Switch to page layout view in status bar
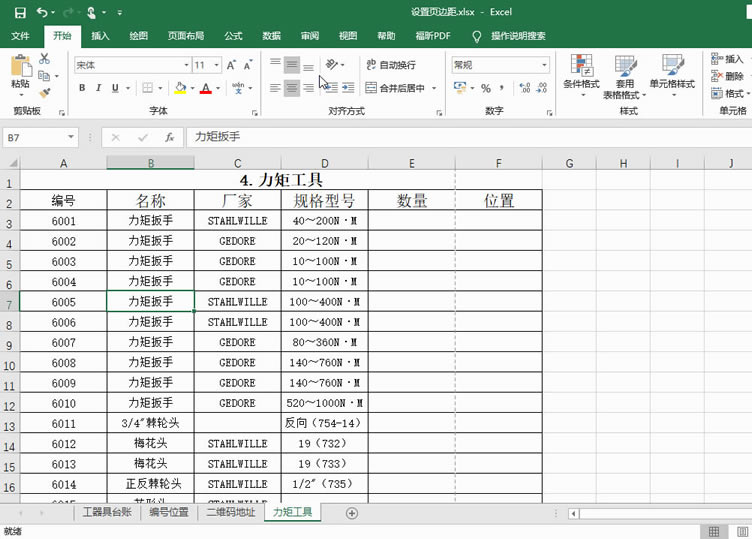This screenshot has width=752, height=539. (741, 531)
